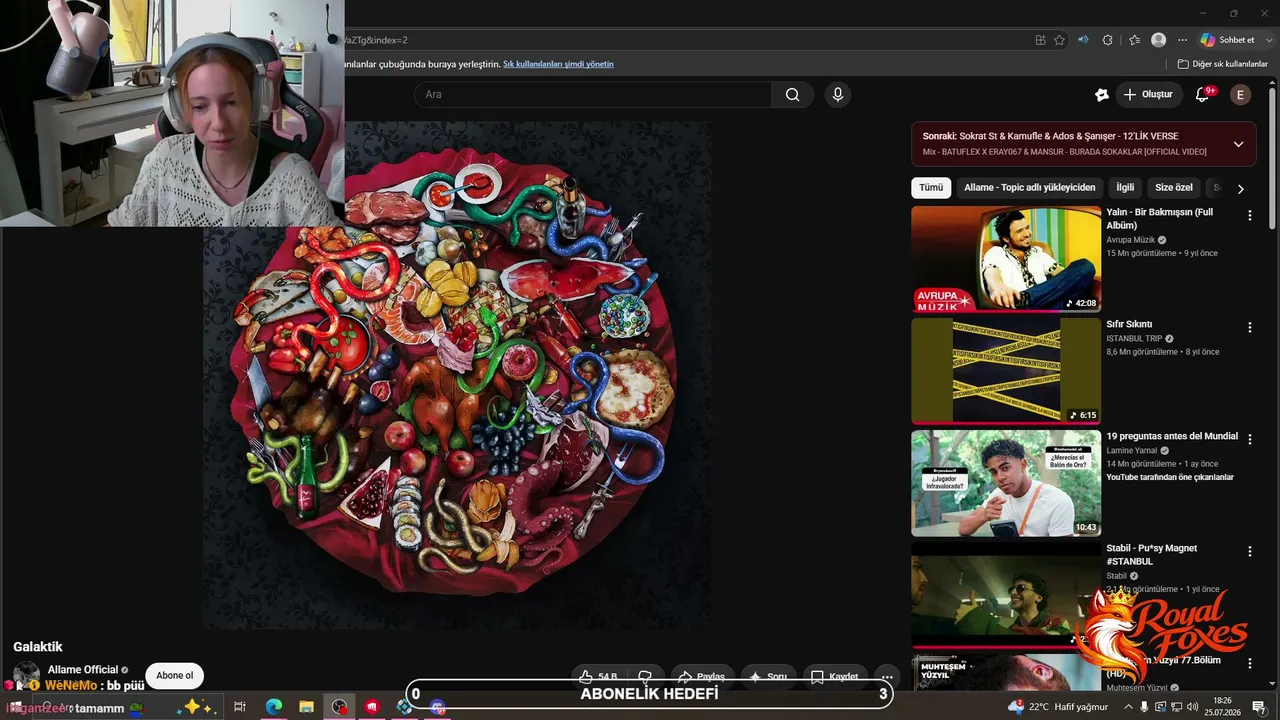The height and width of the screenshot is (720, 1280).
Task: Show more filter chips with right arrow
Action: (1240, 188)
